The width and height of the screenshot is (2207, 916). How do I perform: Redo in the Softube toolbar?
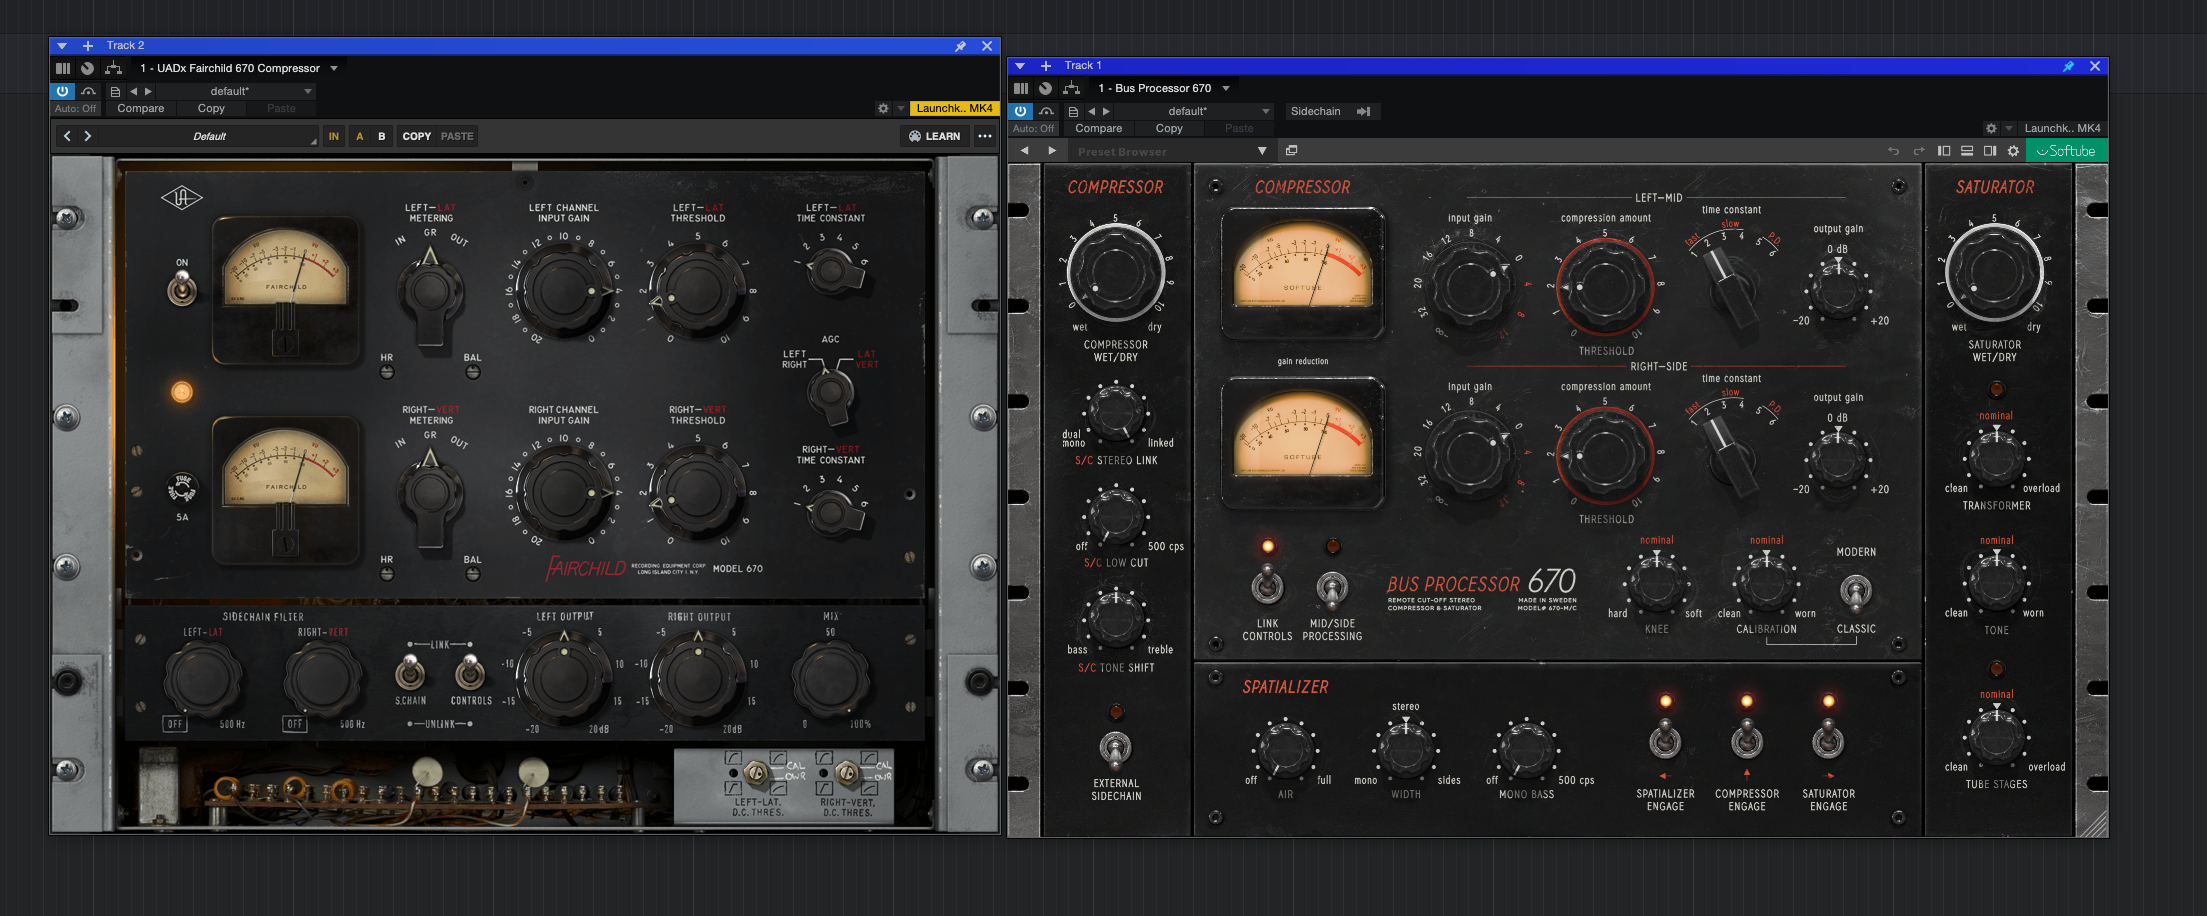click(1918, 151)
